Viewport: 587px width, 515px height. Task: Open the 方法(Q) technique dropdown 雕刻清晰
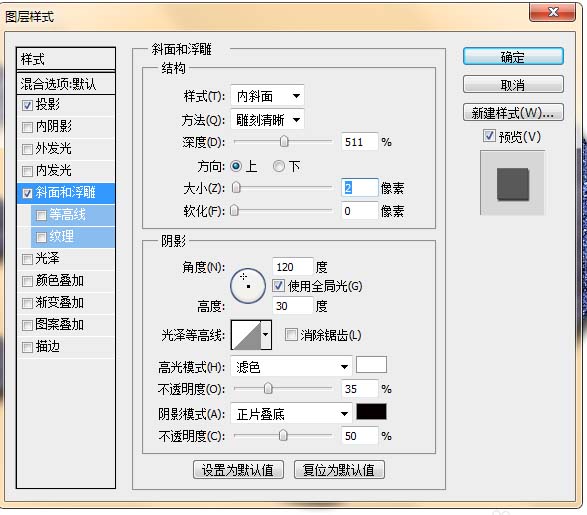pyautogui.click(x=267, y=120)
